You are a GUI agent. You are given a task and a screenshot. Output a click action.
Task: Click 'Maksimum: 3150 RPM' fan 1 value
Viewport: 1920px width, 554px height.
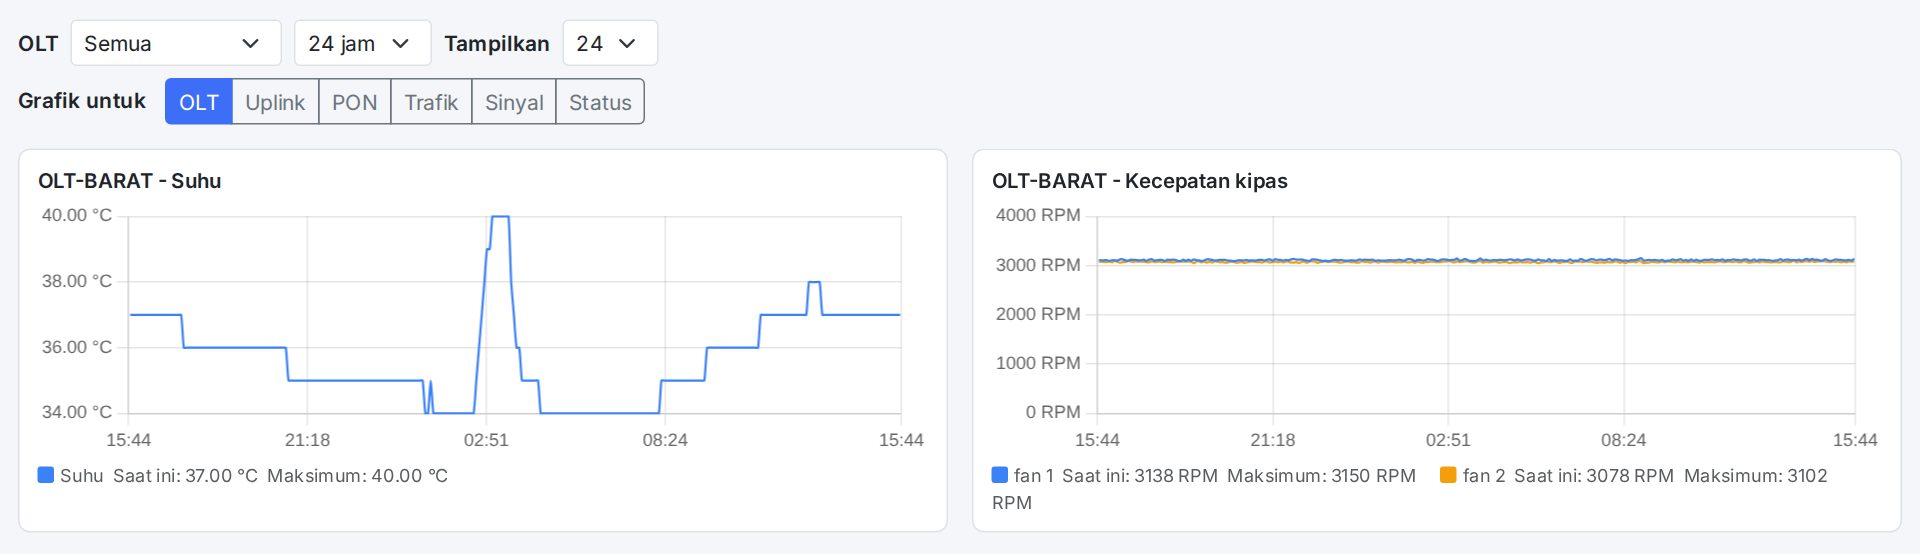pos(1321,476)
